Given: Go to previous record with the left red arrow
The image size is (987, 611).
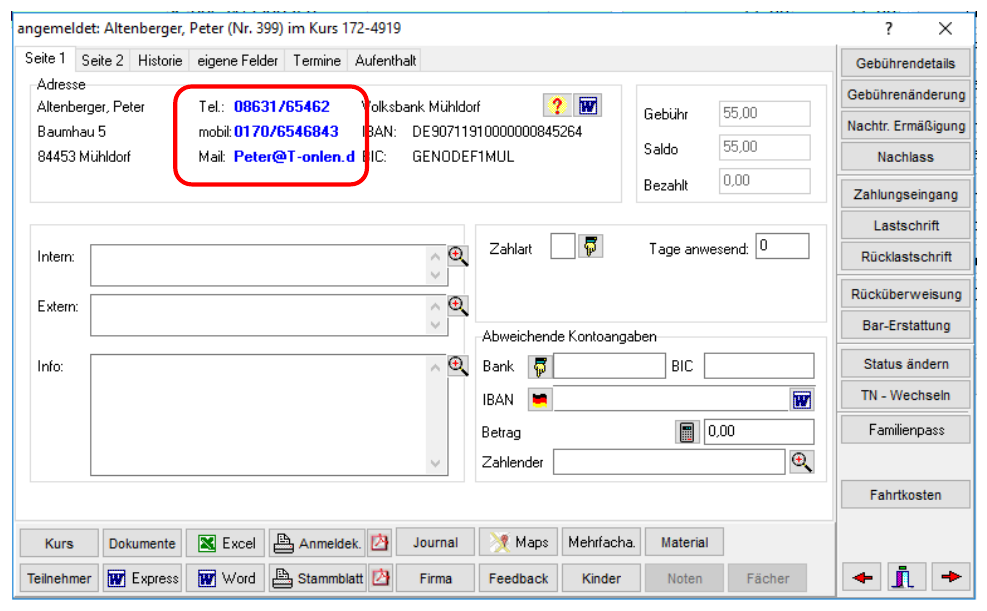Looking at the screenshot, I should 862,577.
